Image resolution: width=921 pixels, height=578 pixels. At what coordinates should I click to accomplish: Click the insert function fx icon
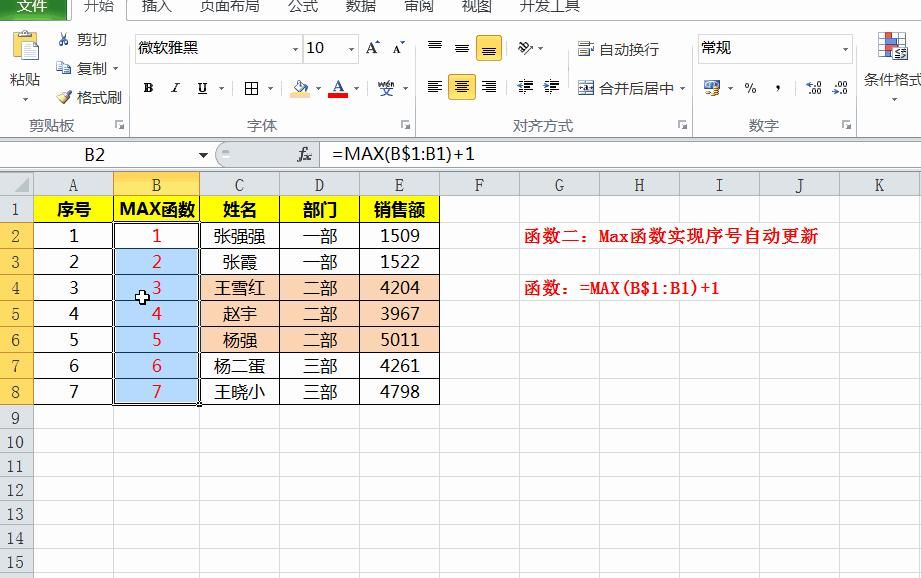click(x=304, y=154)
